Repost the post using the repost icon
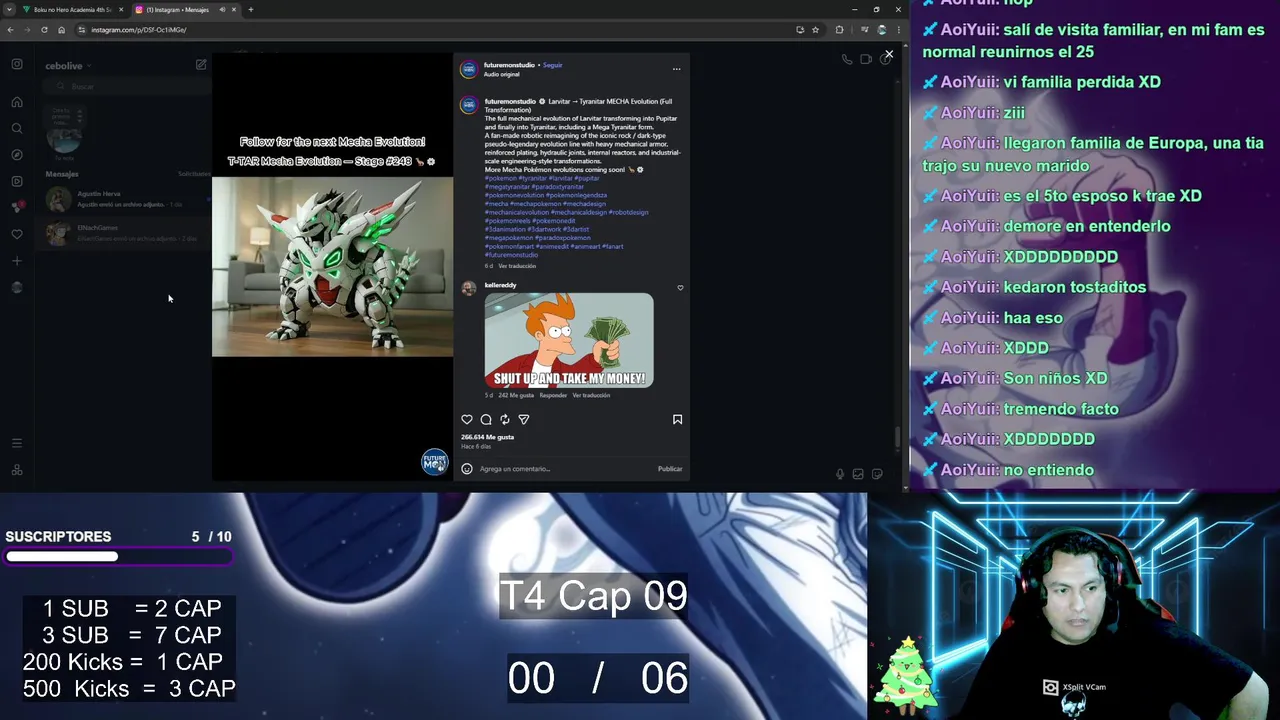 (505, 420)
